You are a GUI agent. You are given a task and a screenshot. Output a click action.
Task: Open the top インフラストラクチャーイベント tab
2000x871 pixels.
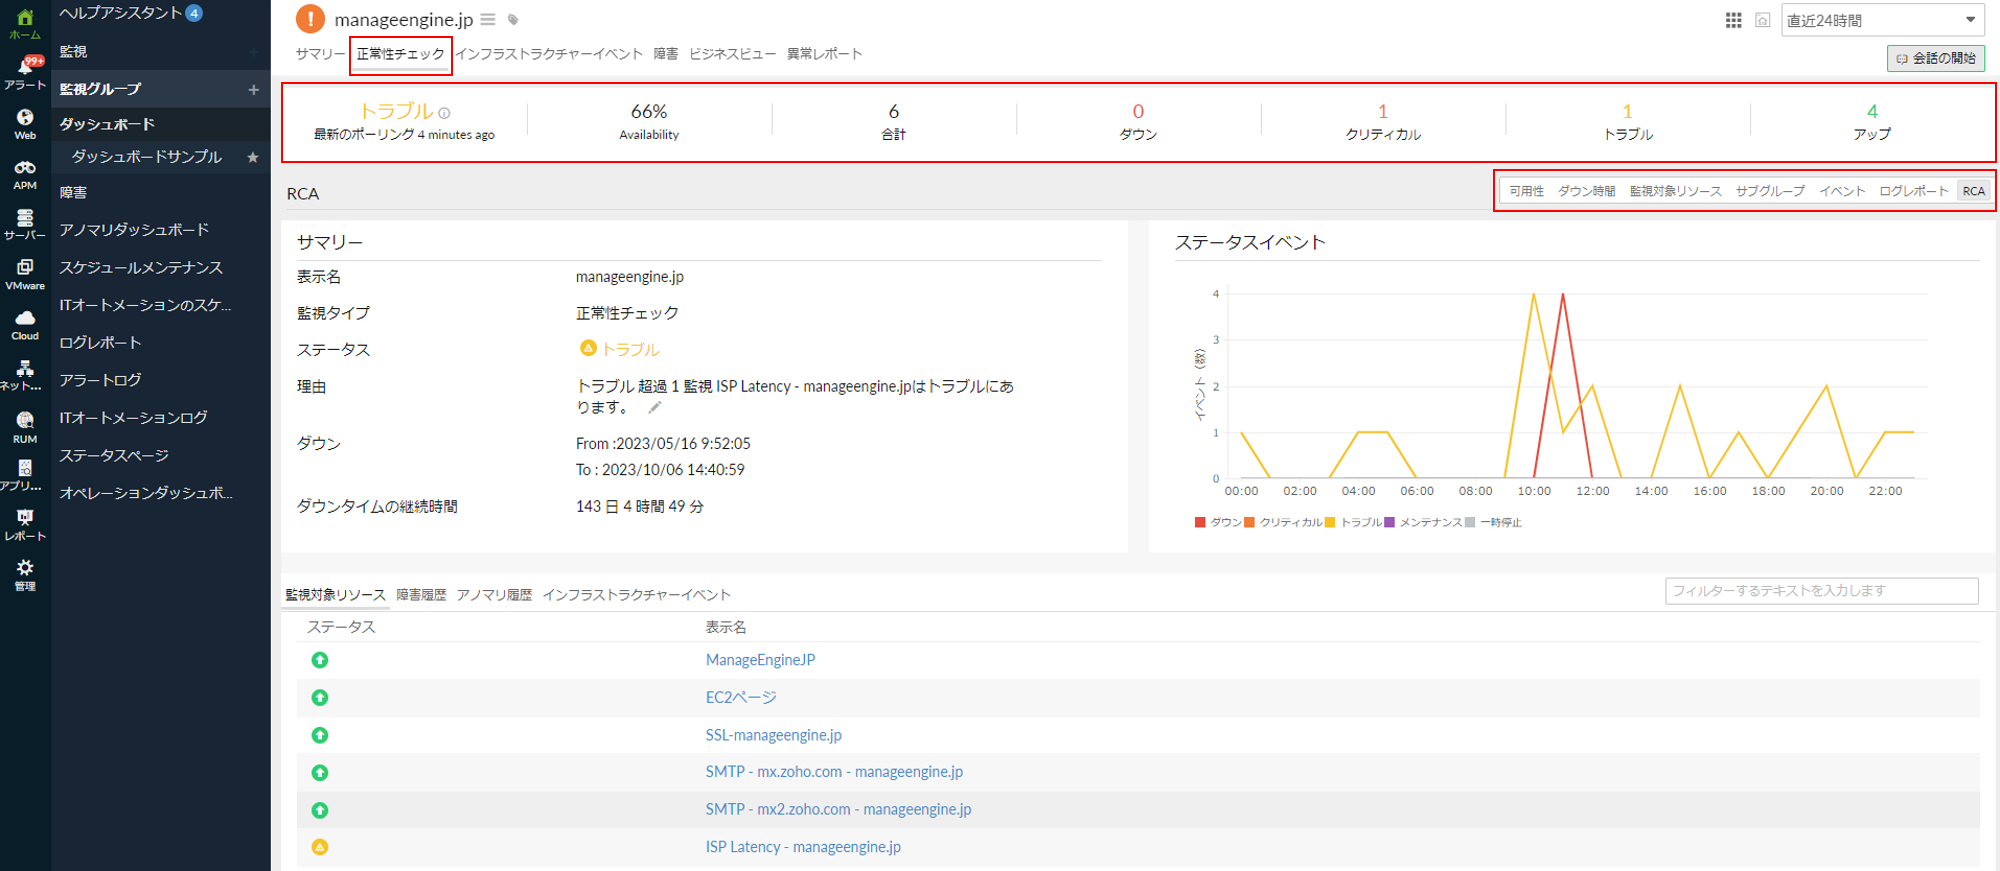tap(549, 54)
